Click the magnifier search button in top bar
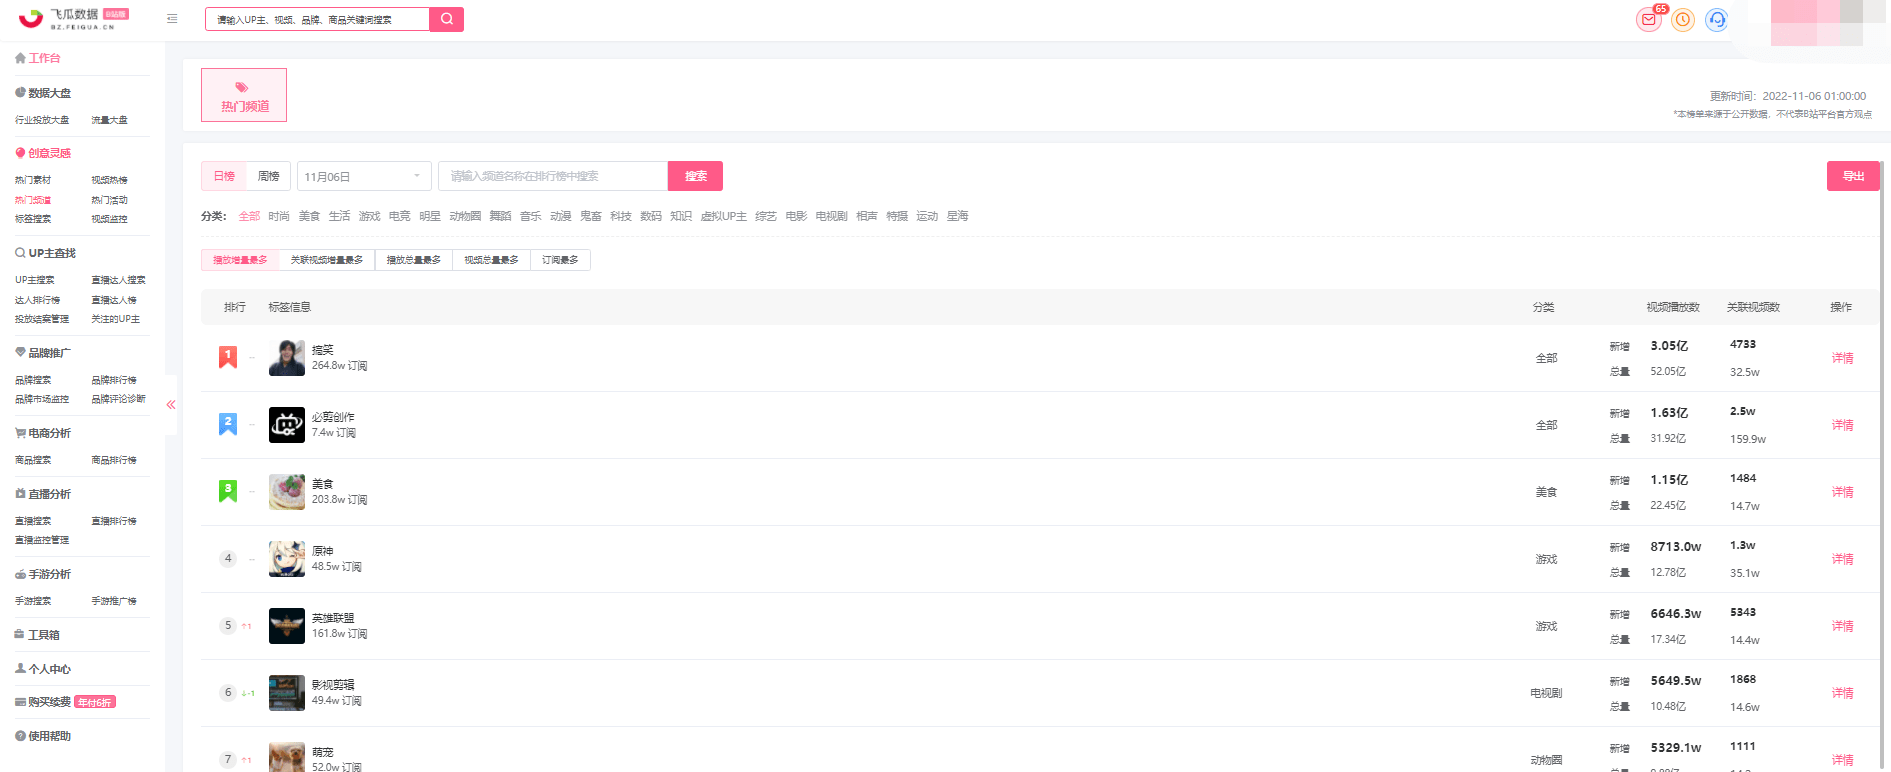The image size is (1891, 772). point(447,19)
